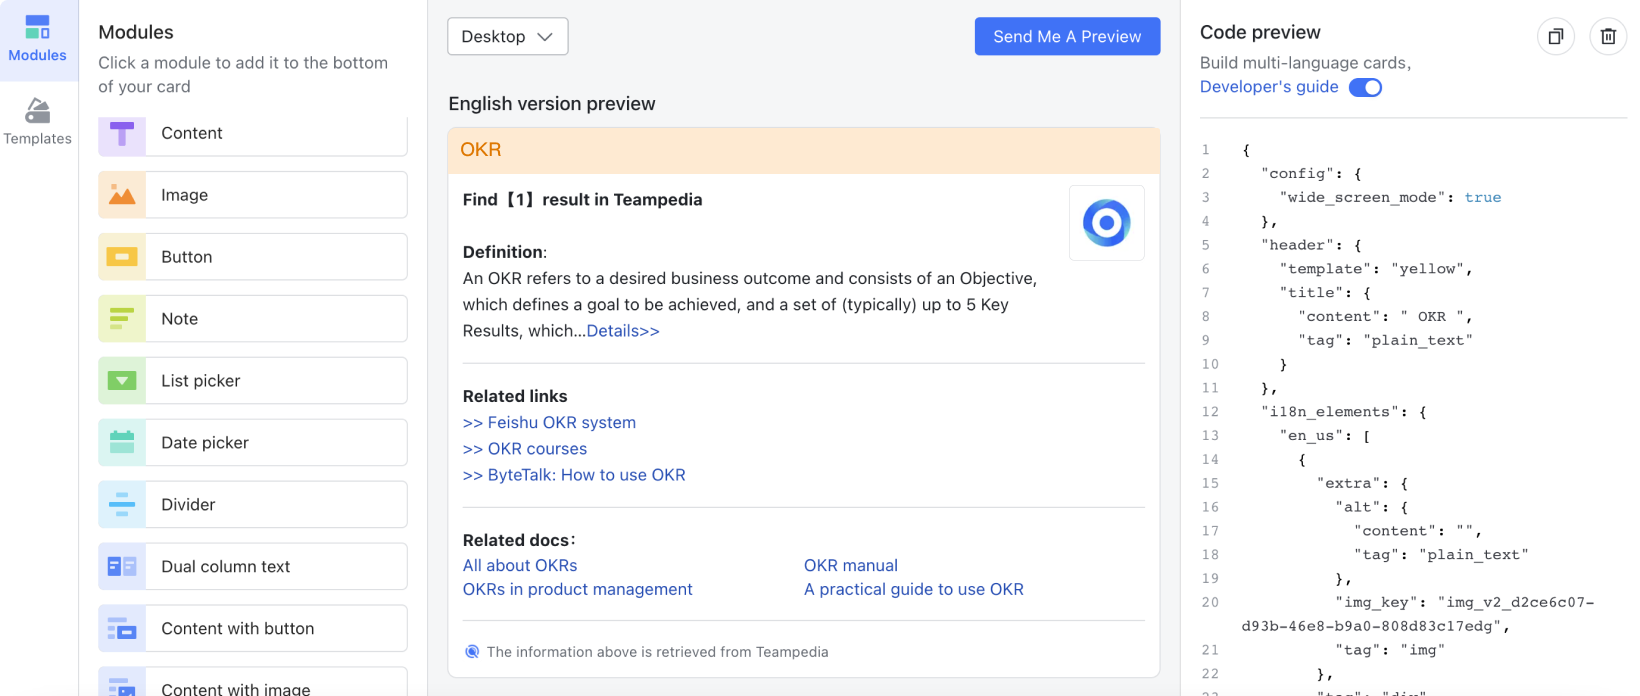The image size is (1640, 696).
Task: Click the Dual column text icon
Action: tap(122, 567)
